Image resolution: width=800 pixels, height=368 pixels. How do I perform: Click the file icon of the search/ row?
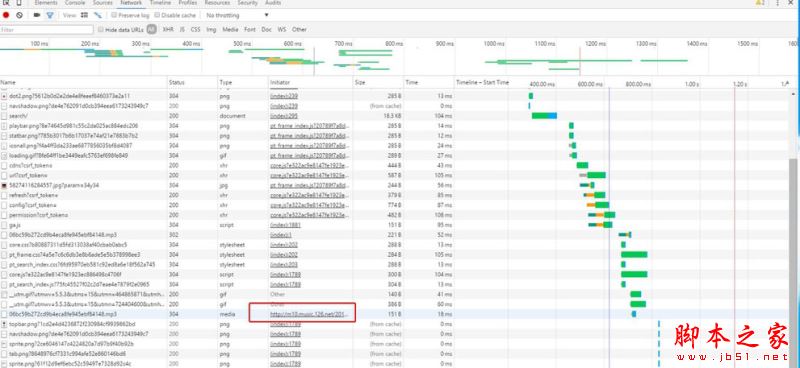[x=4, y=116]
